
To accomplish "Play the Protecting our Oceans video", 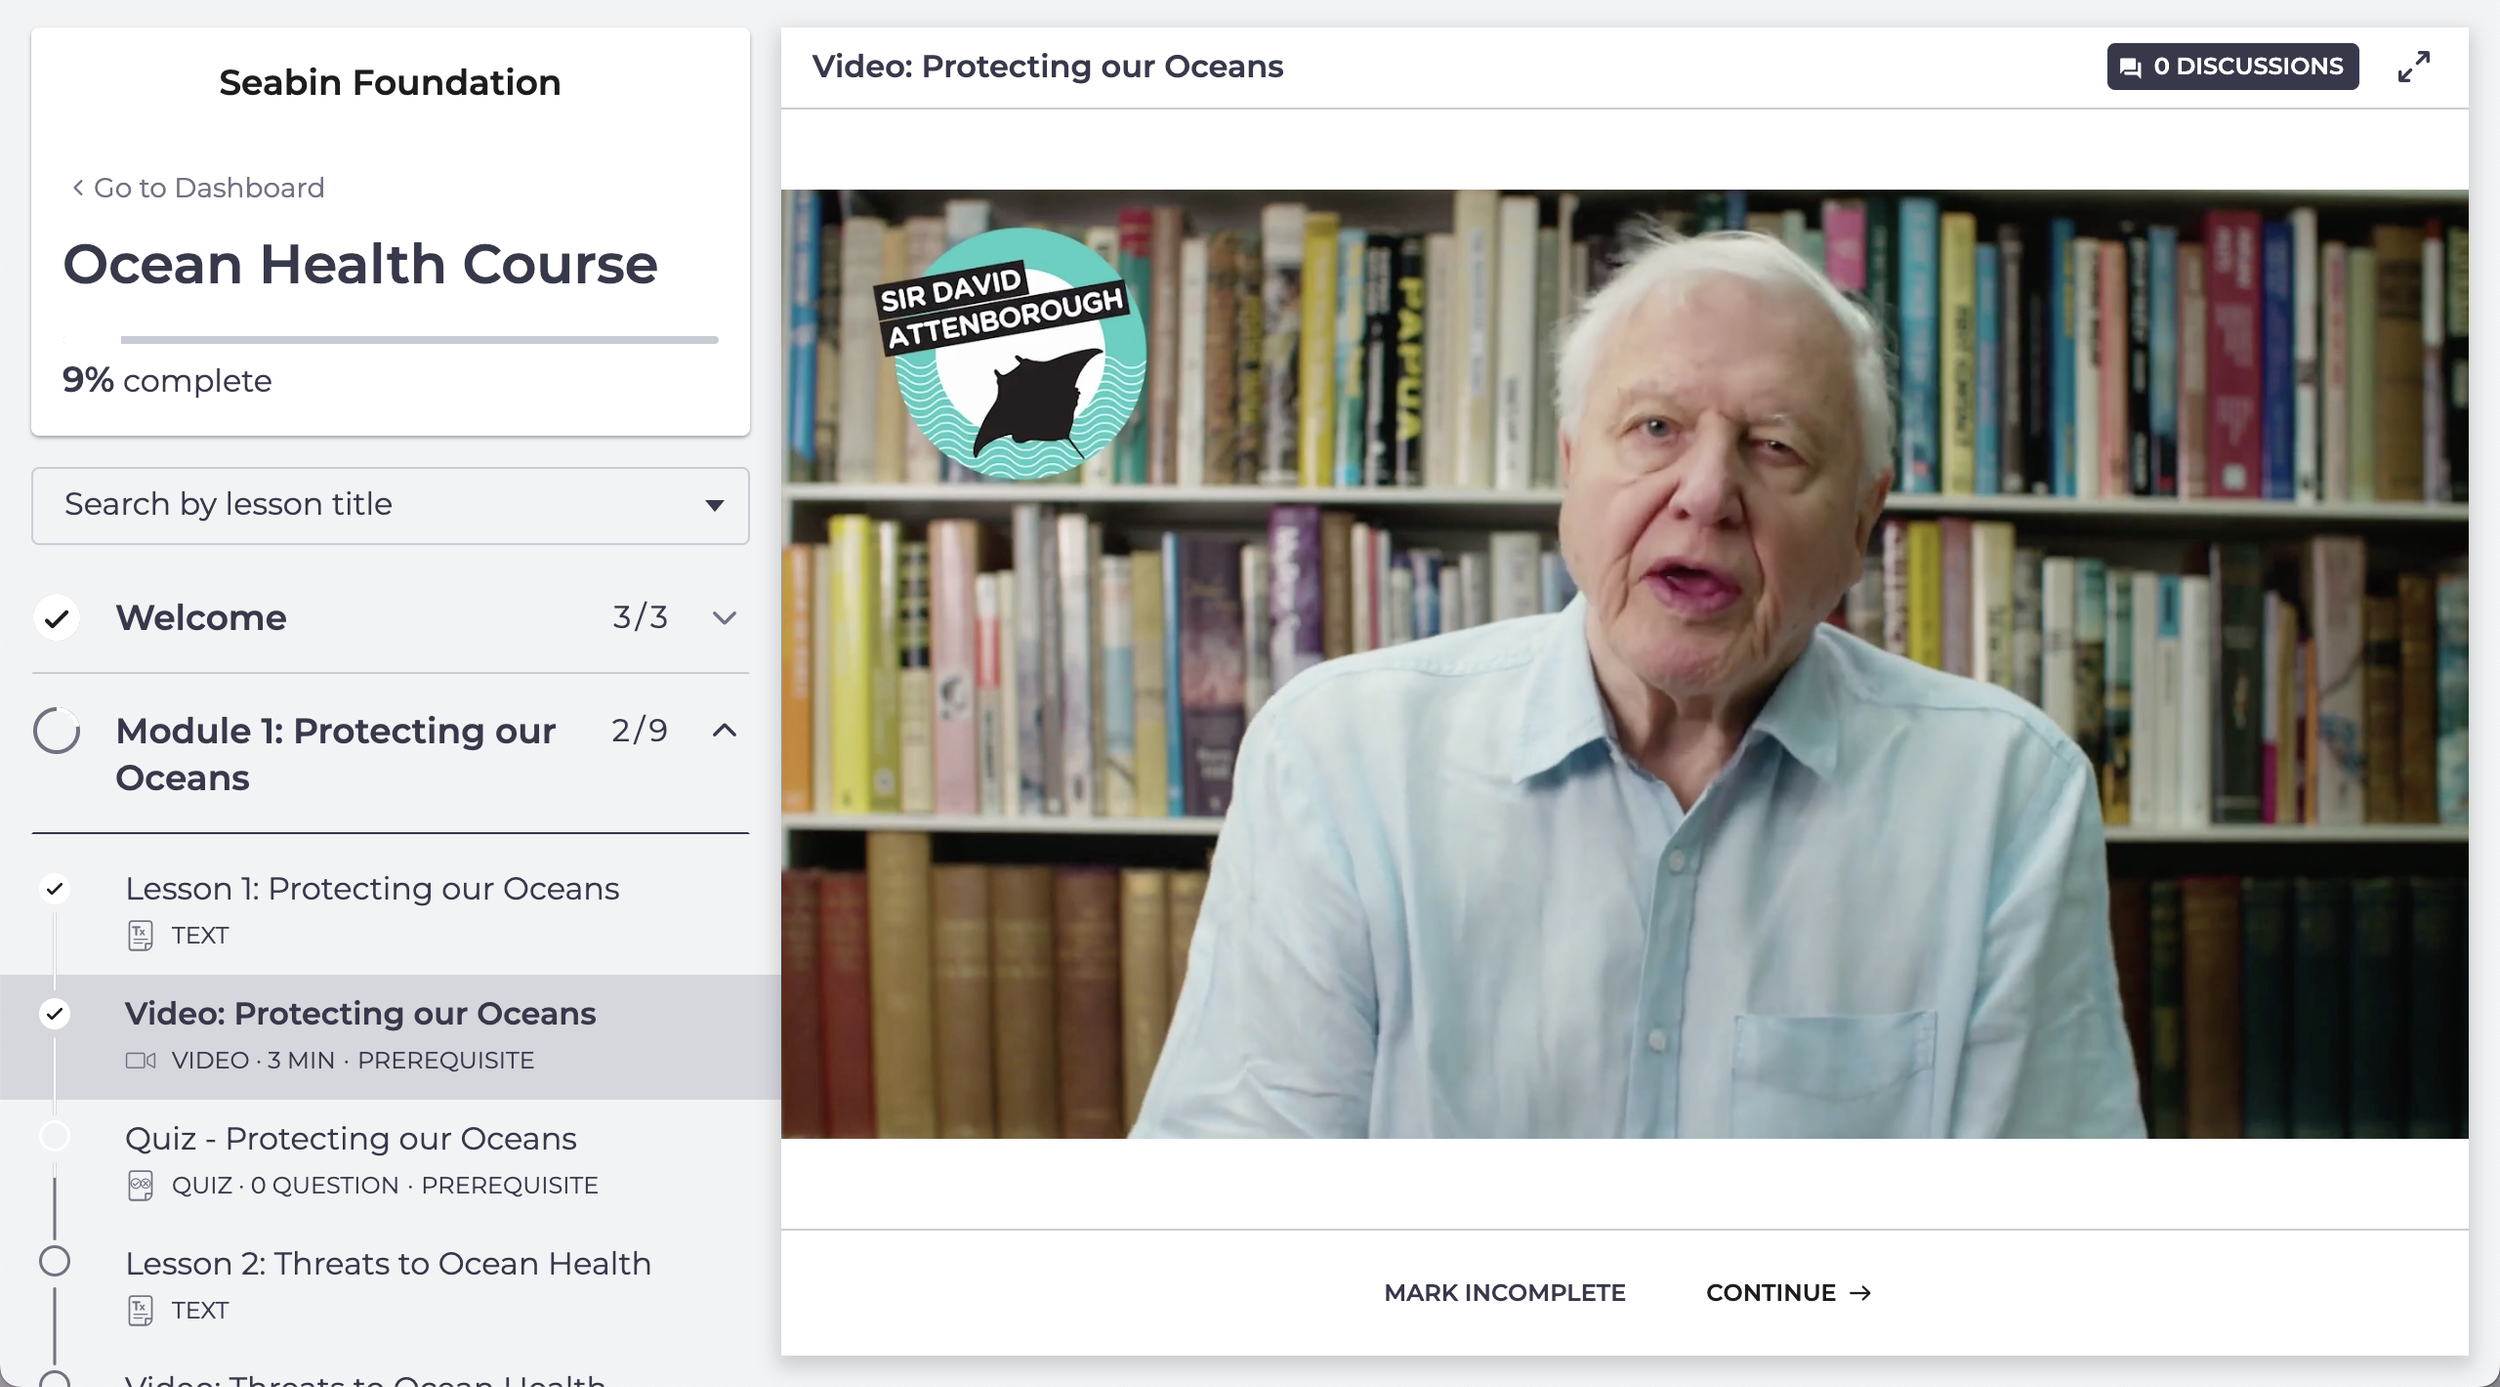I will tap(1624, 664).
